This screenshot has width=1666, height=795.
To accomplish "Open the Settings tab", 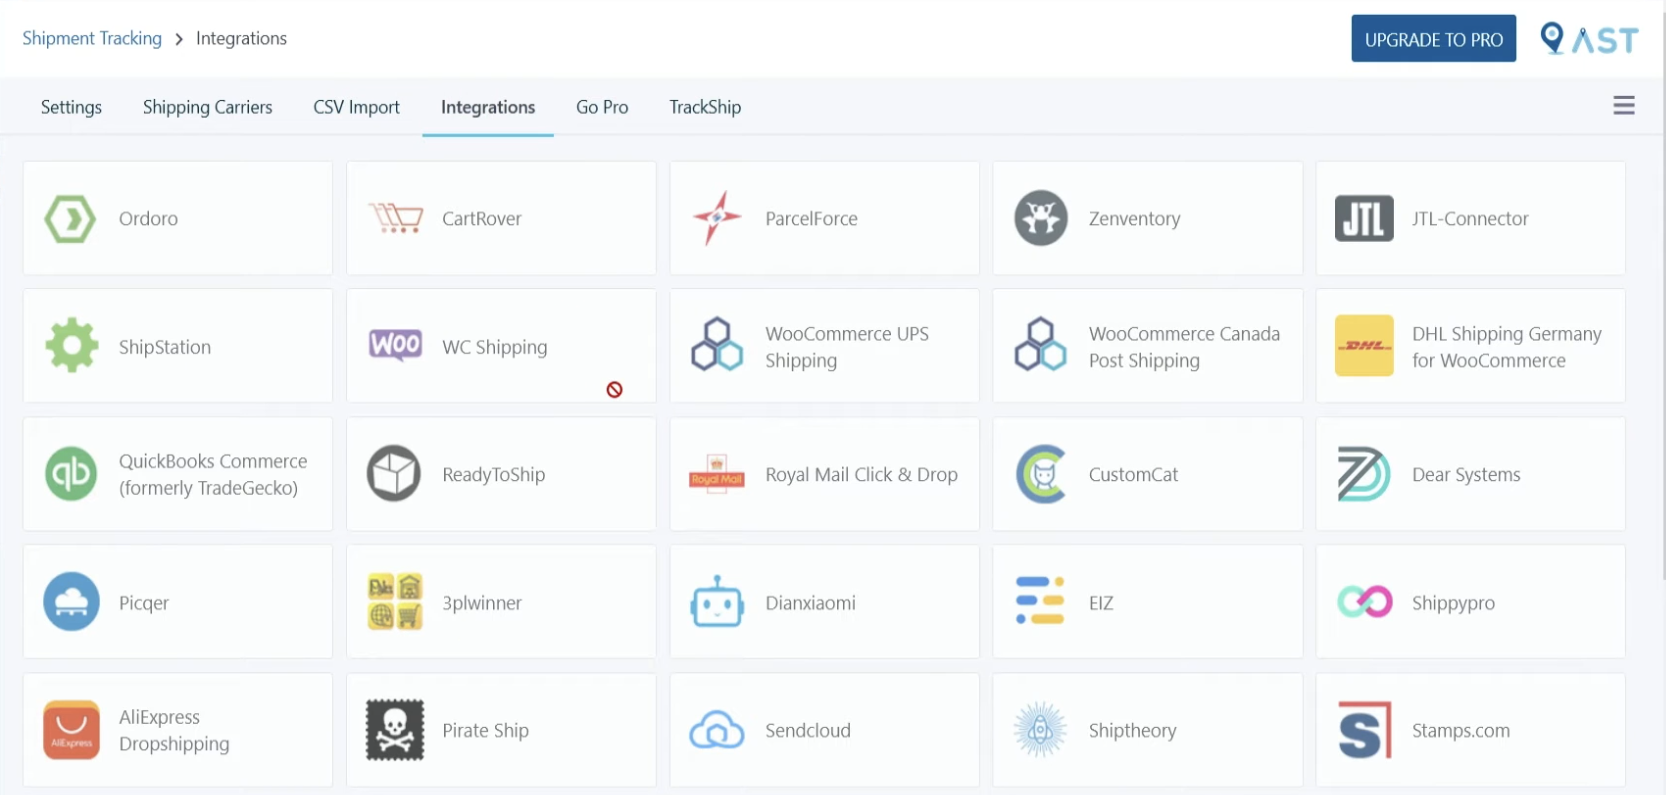I will click(x=71, y=107).
